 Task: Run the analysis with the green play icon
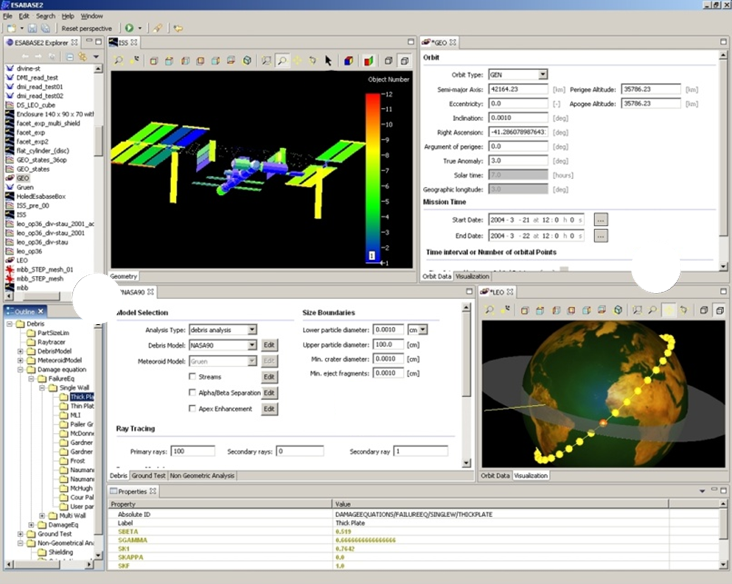[129, 28]
